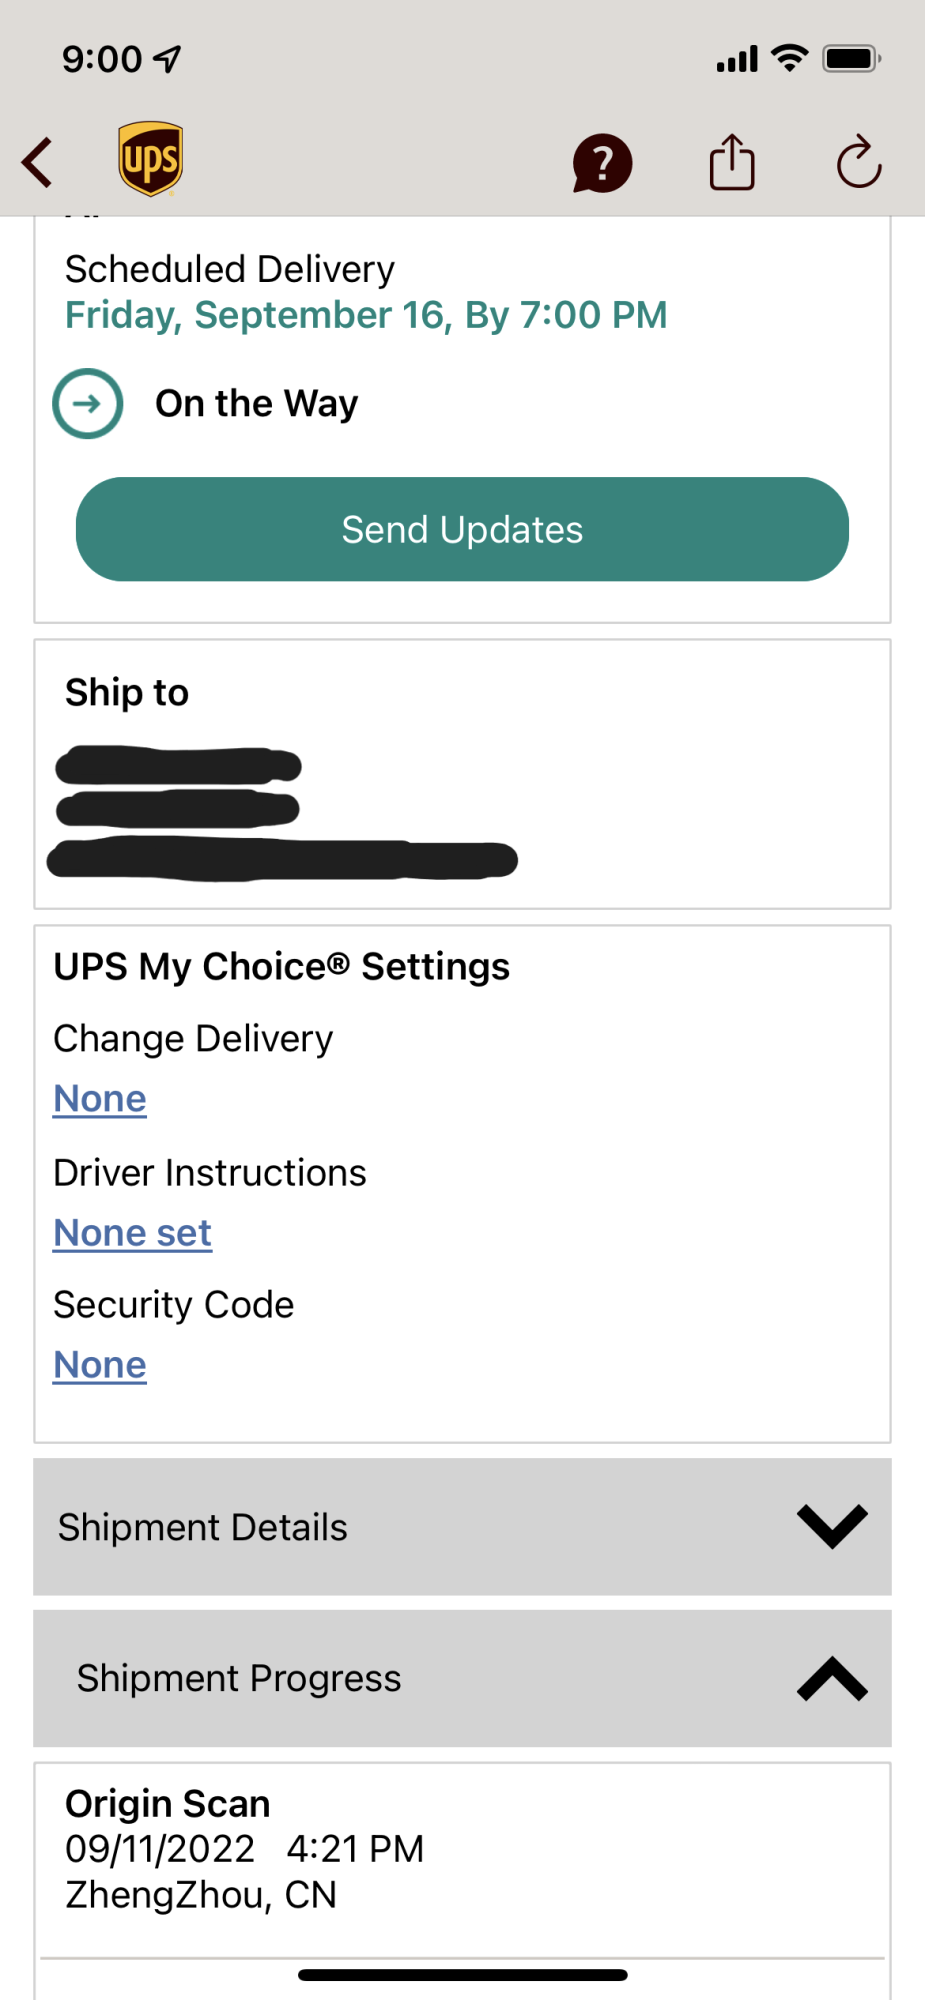This screenshot has width=925, height=2000.
Task: Tap the refresh icon
Action: (859, 162)
